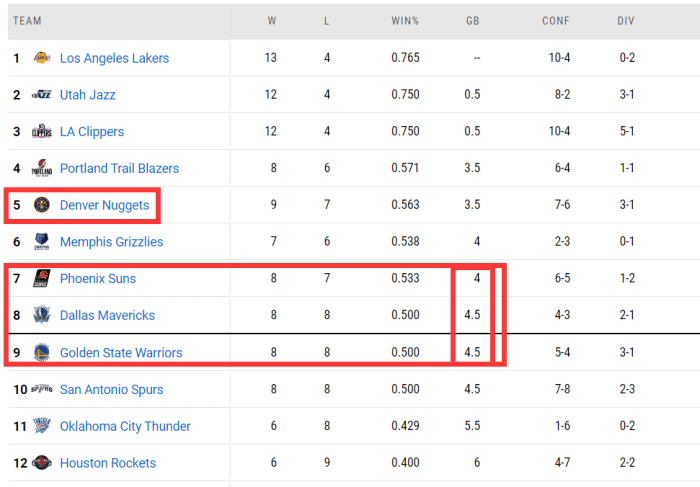Go to San Antonio Spurs team page
700x487 pixels.
(x=111, y=389)
